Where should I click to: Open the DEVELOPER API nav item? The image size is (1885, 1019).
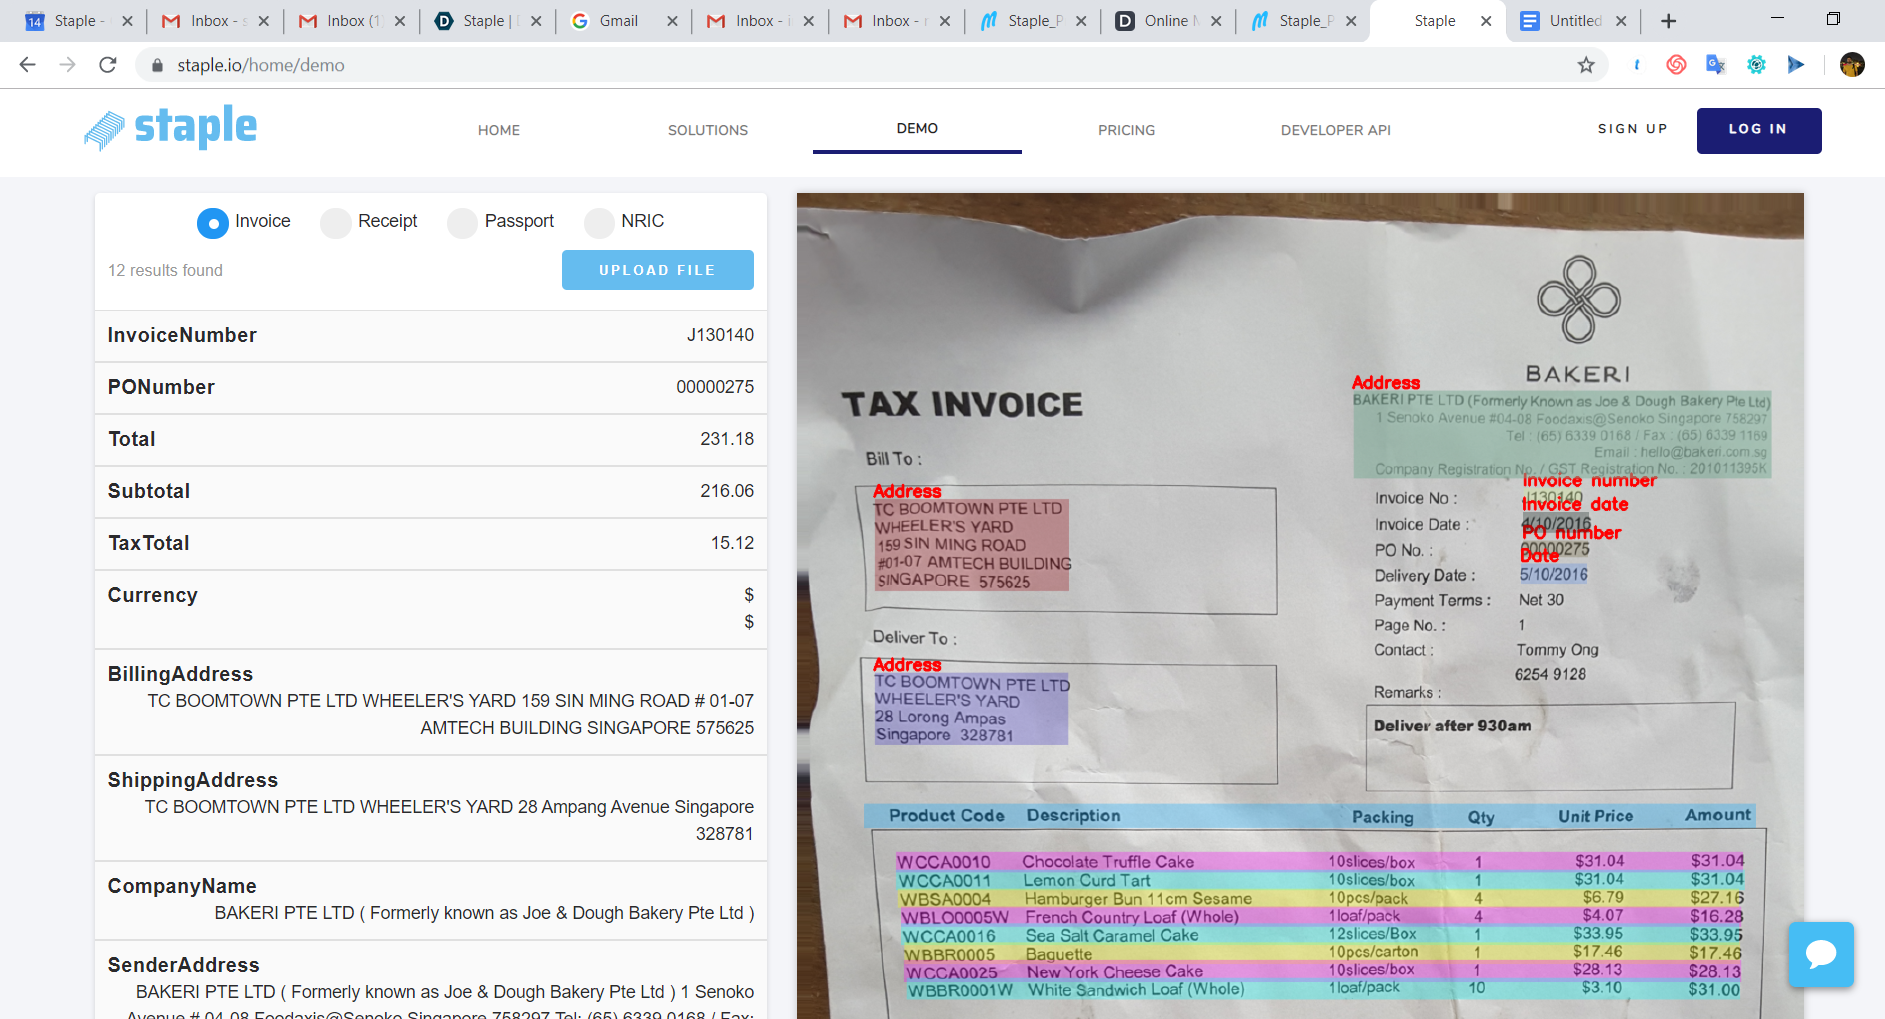[x=1336, y=130]
